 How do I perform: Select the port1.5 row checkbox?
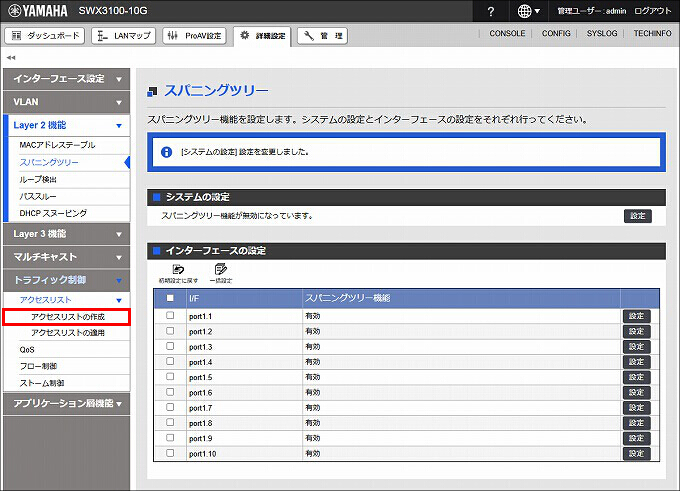[x=170, y=377]
